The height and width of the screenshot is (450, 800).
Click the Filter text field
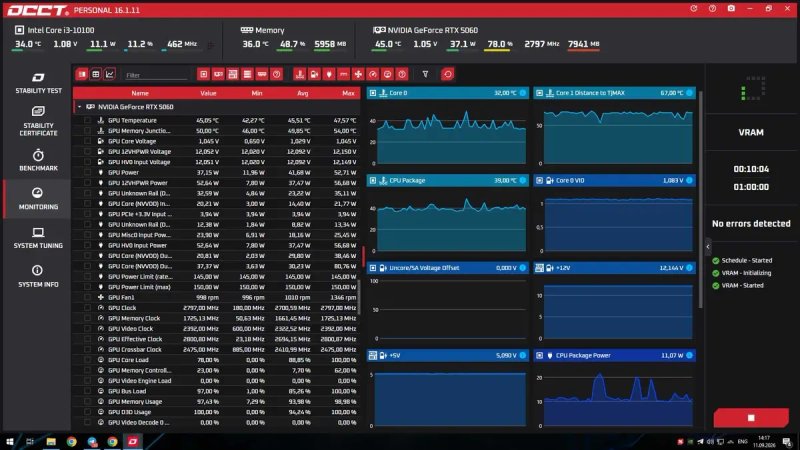tap(156, 75)
